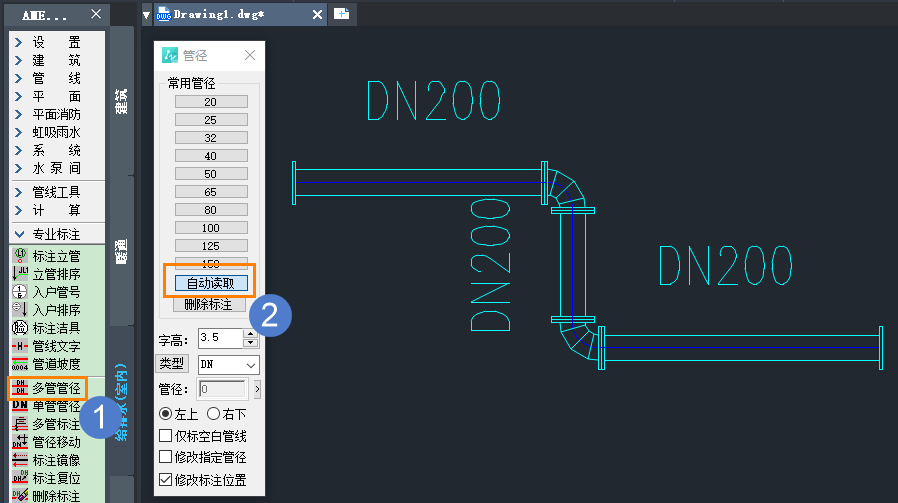Select the 右下 radio button
Image resolution: width=898 pixels, height=503 pixels.
point(214,414)
